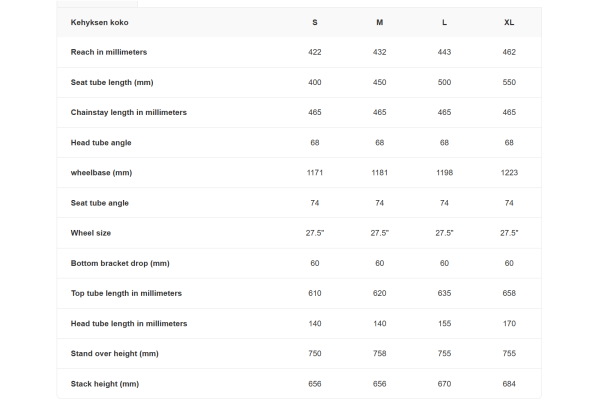Viewport: 600px width, 400px height.
Task: Click the Wheel size row label
Action: click(x=91, y=233)
